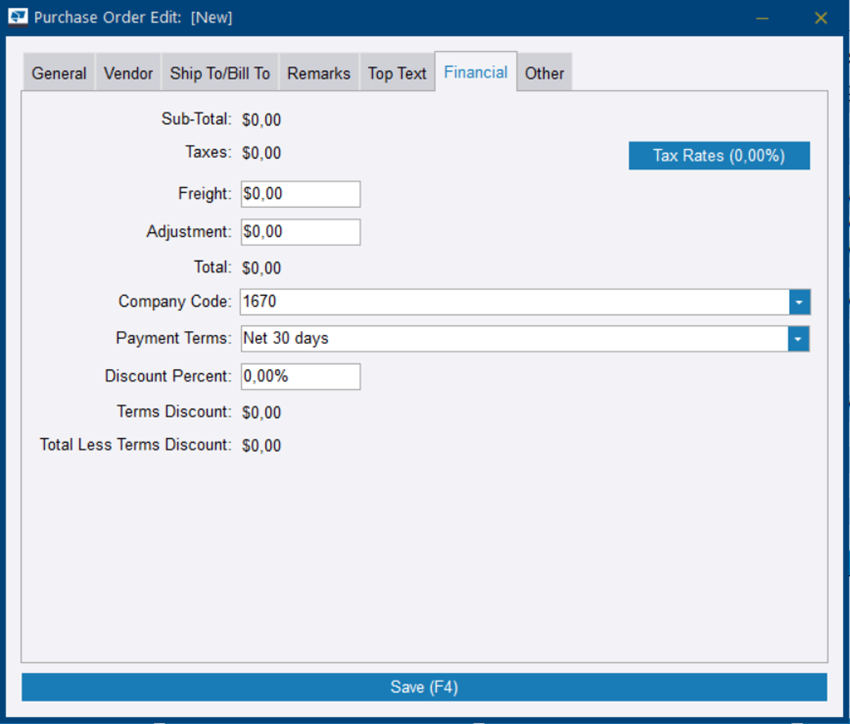This screenshot has width=850, height=724.
Task: Click the Taxes amount value
Action: click(261, 153)
